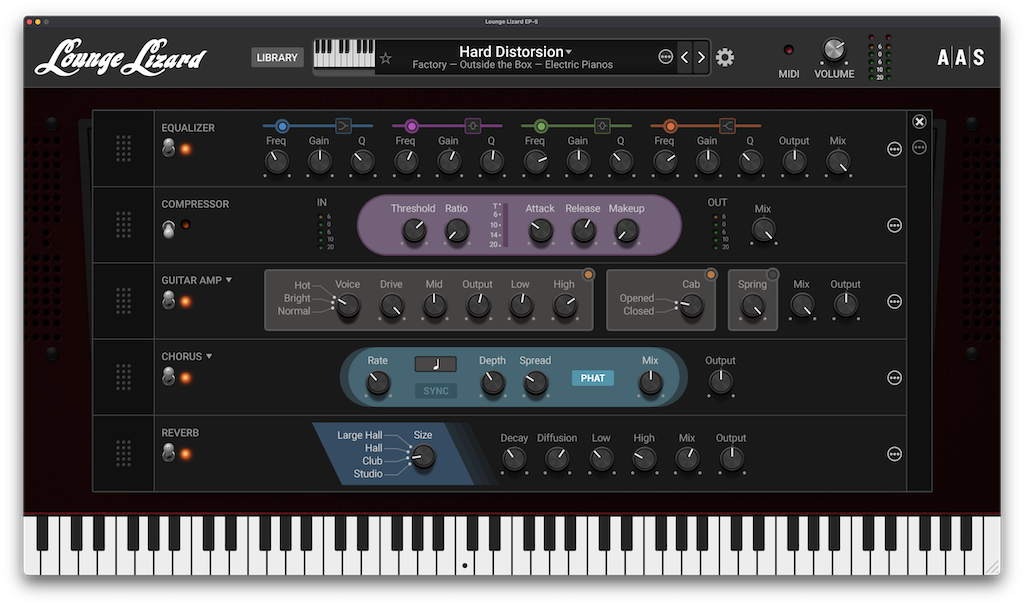Viewport: 1024px width, 606px height.
Task: Click the Guitar Amp drag handle grip
Action: coord(123,301)
